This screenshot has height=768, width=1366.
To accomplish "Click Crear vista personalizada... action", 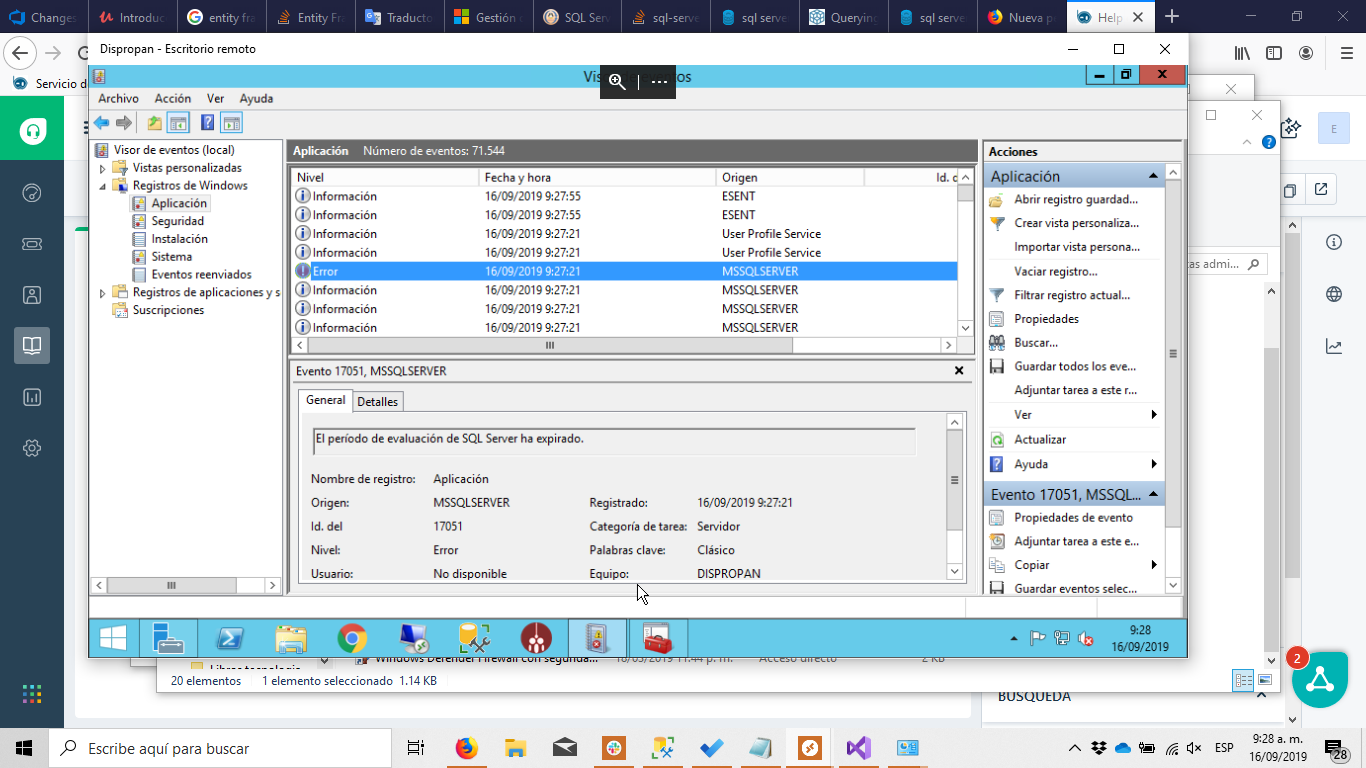I will 1076,223.
